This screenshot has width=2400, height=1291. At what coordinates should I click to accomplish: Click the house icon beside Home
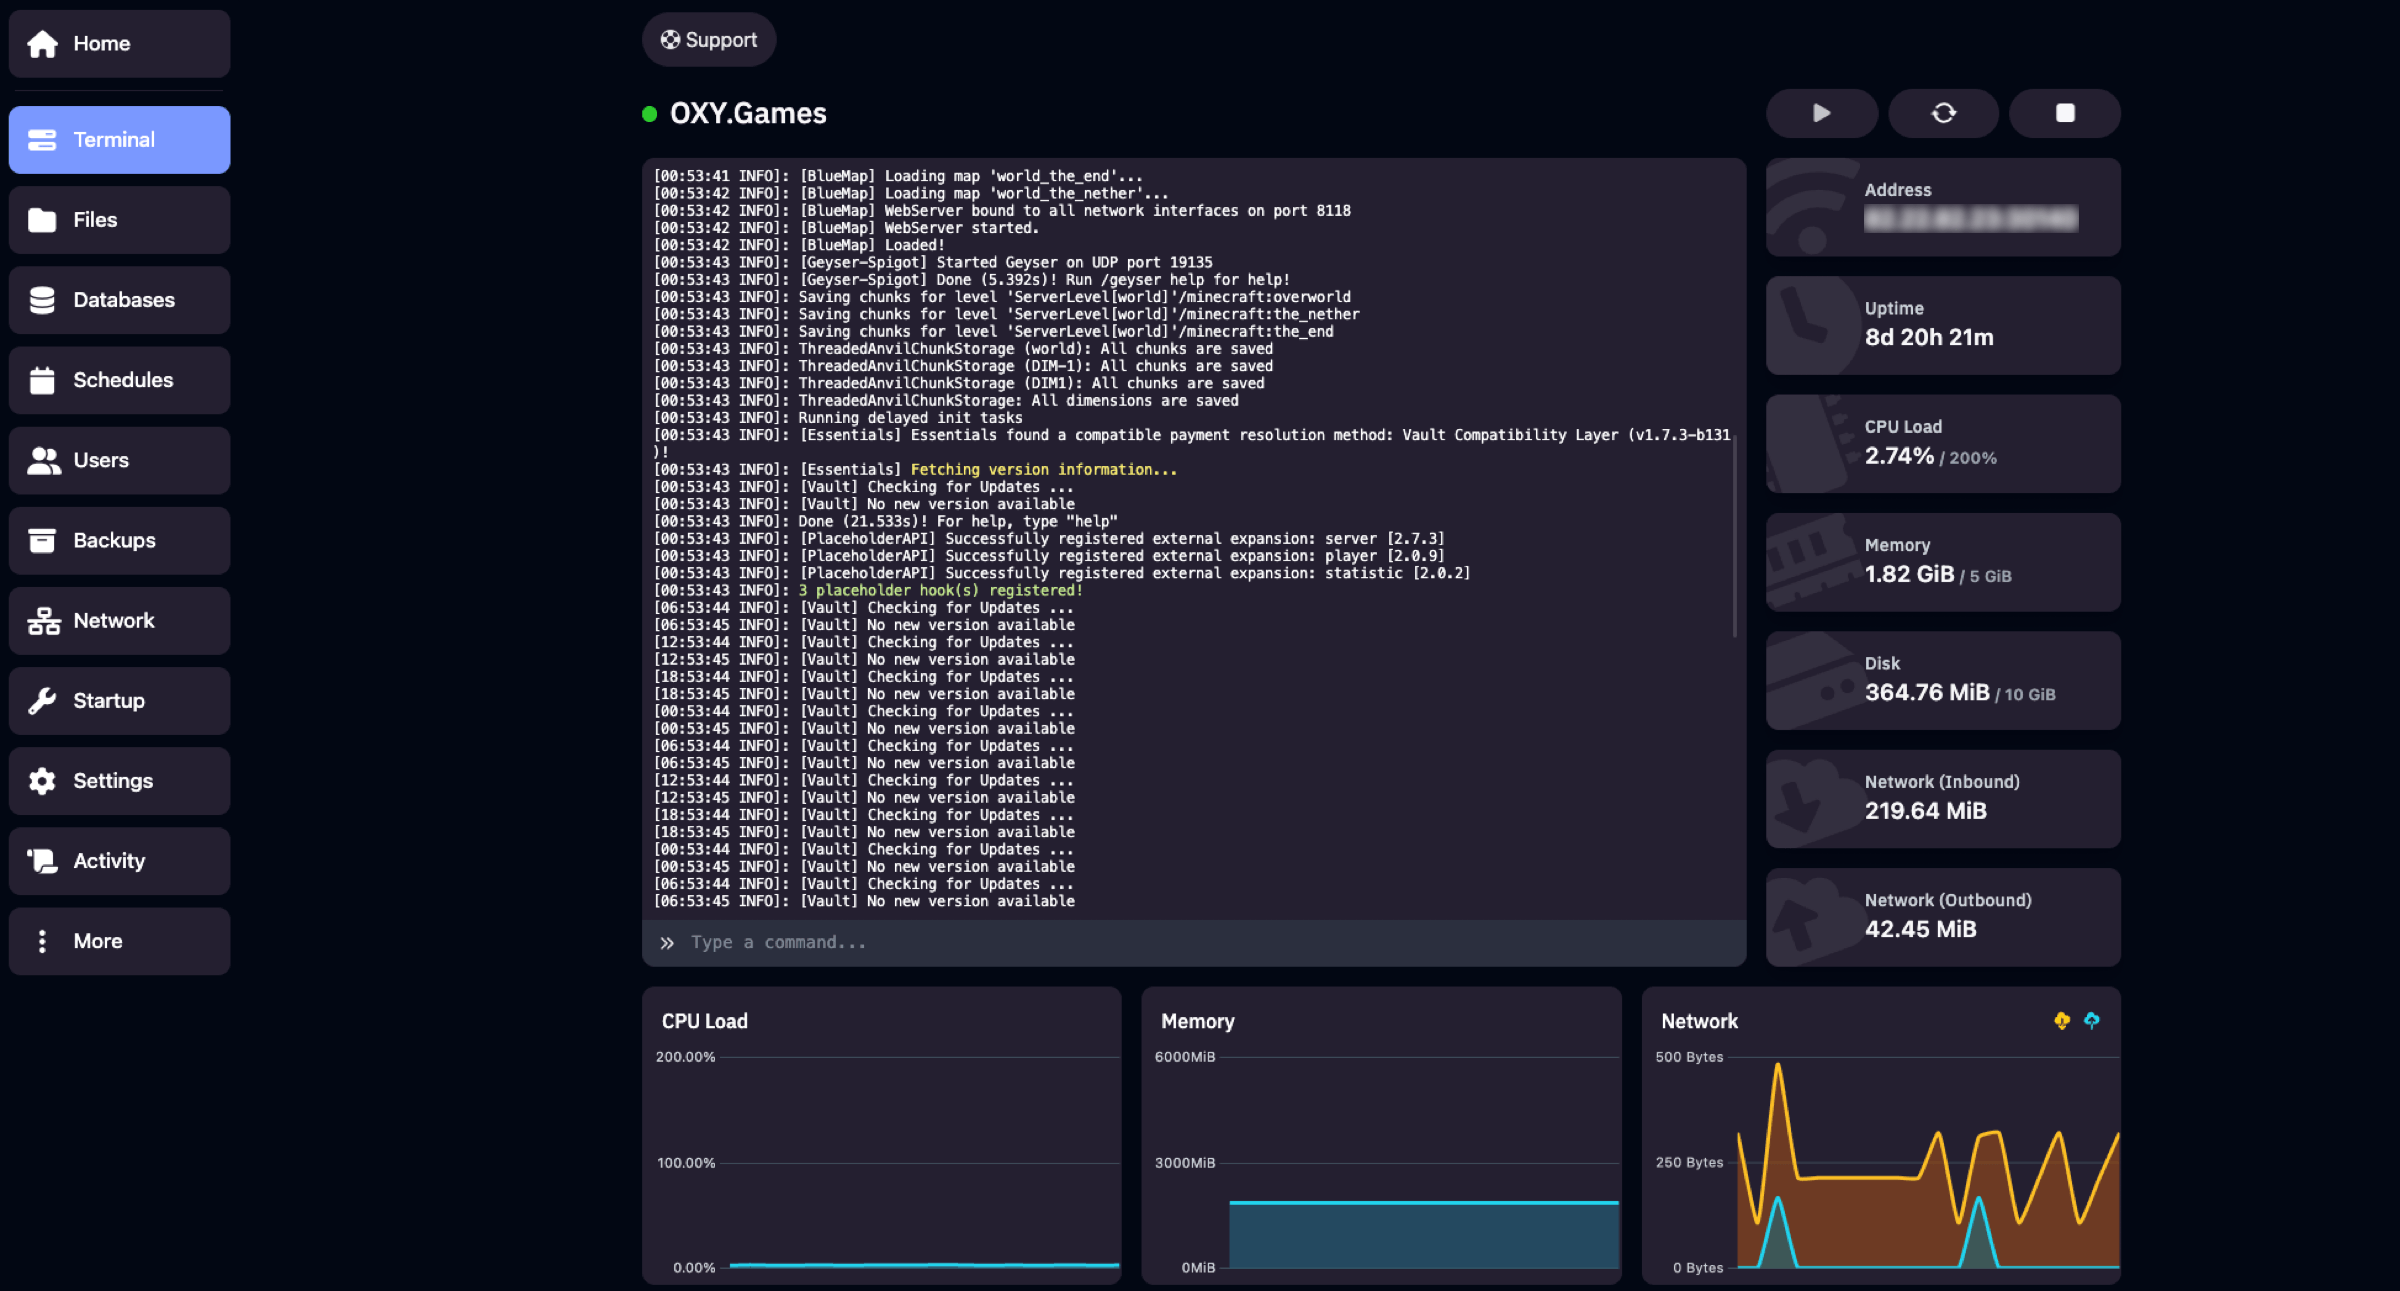coord(42,44)
